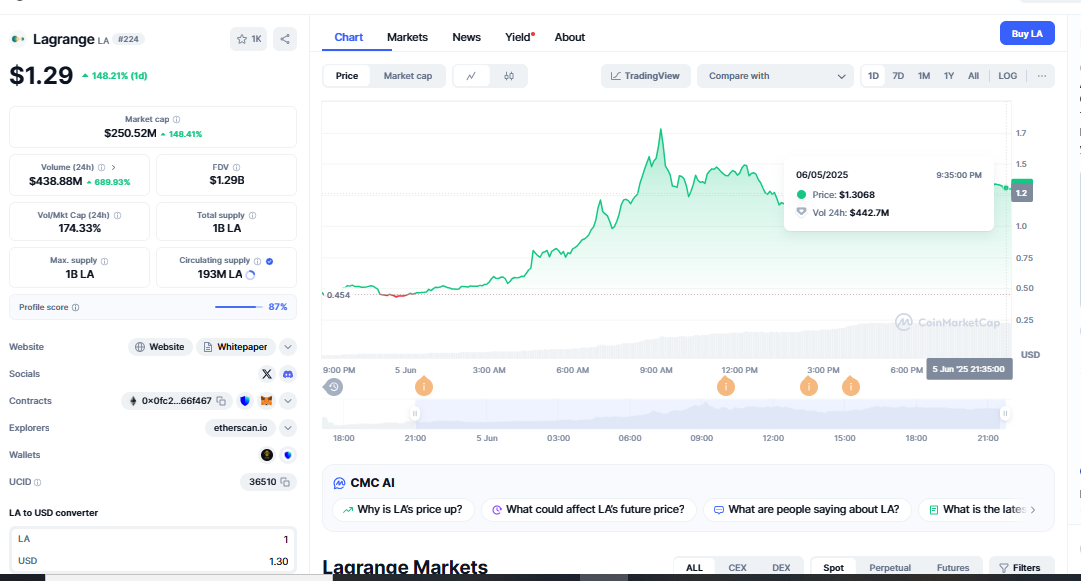Click the Volume (24h) info icon
Viewport: 1081px width, 581px height.
[101, 167]
